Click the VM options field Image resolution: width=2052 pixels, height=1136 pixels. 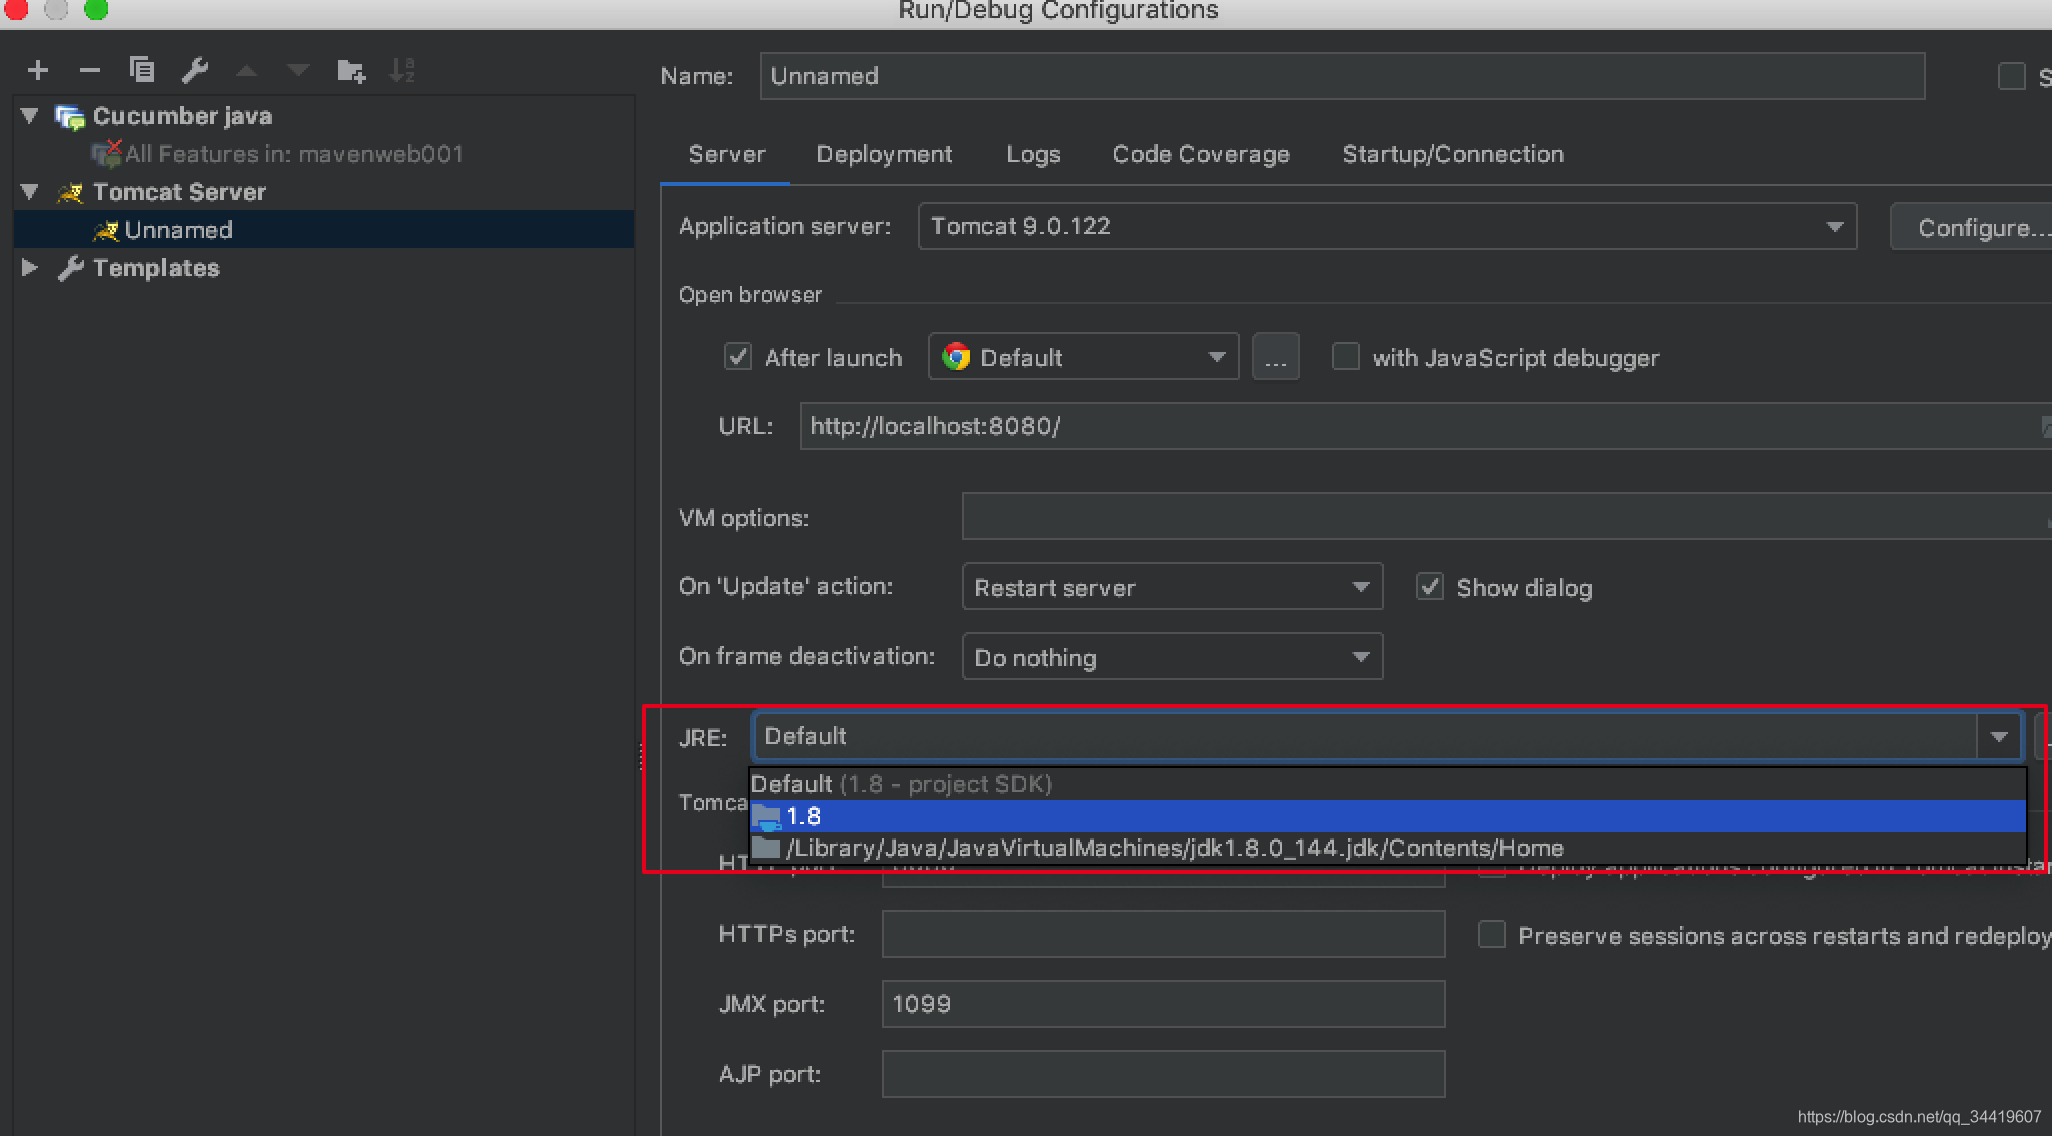coord(1507,517)
